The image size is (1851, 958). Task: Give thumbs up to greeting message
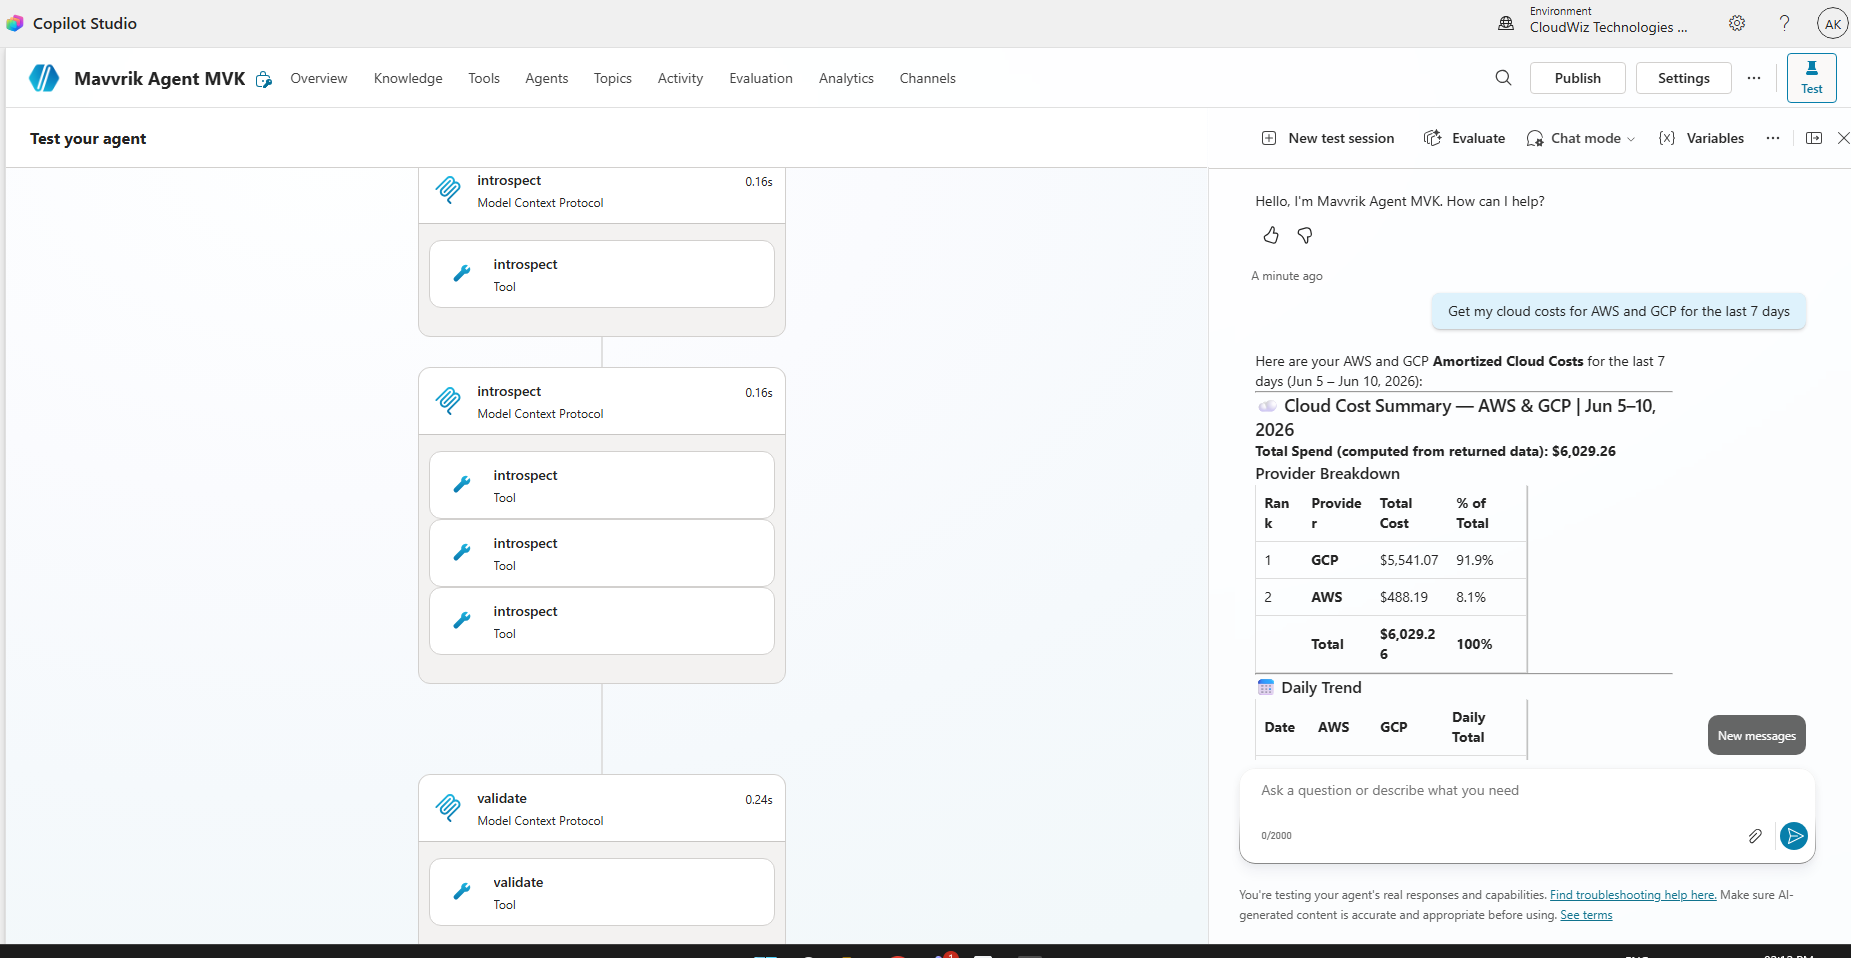(x=1271, y=235)
